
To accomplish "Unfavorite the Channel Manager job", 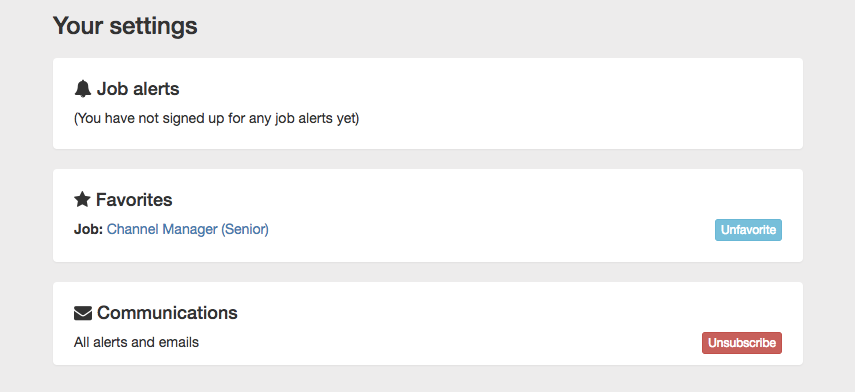I will [x=748, y=230].
